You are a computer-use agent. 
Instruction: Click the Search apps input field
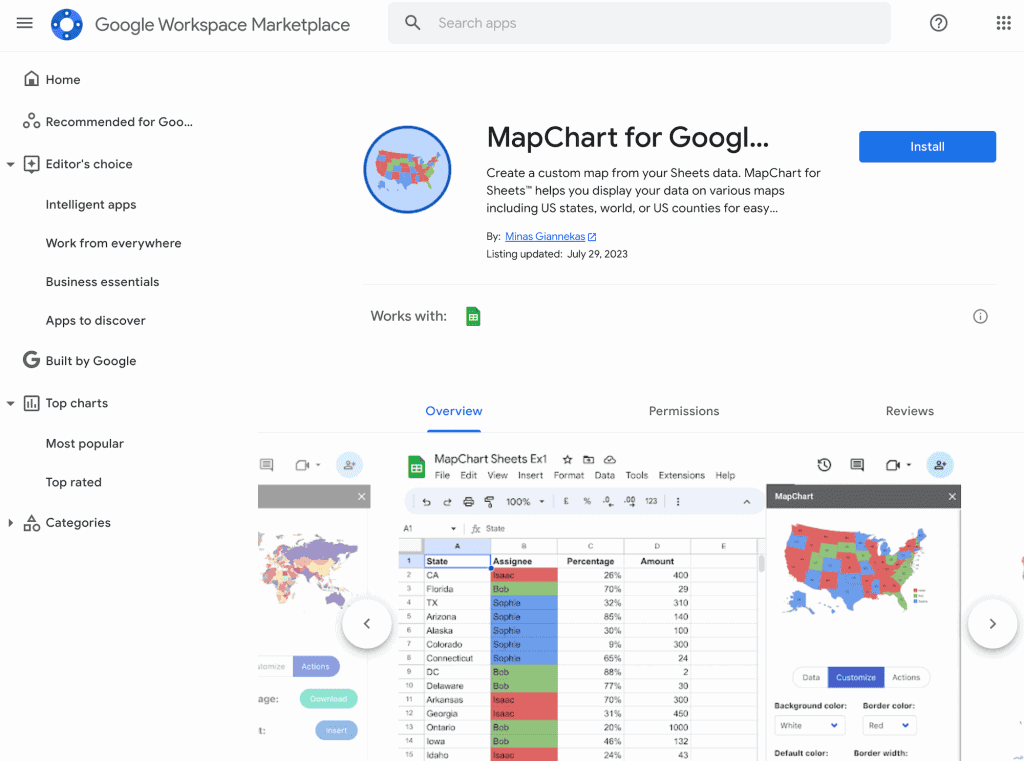[639, 23]
